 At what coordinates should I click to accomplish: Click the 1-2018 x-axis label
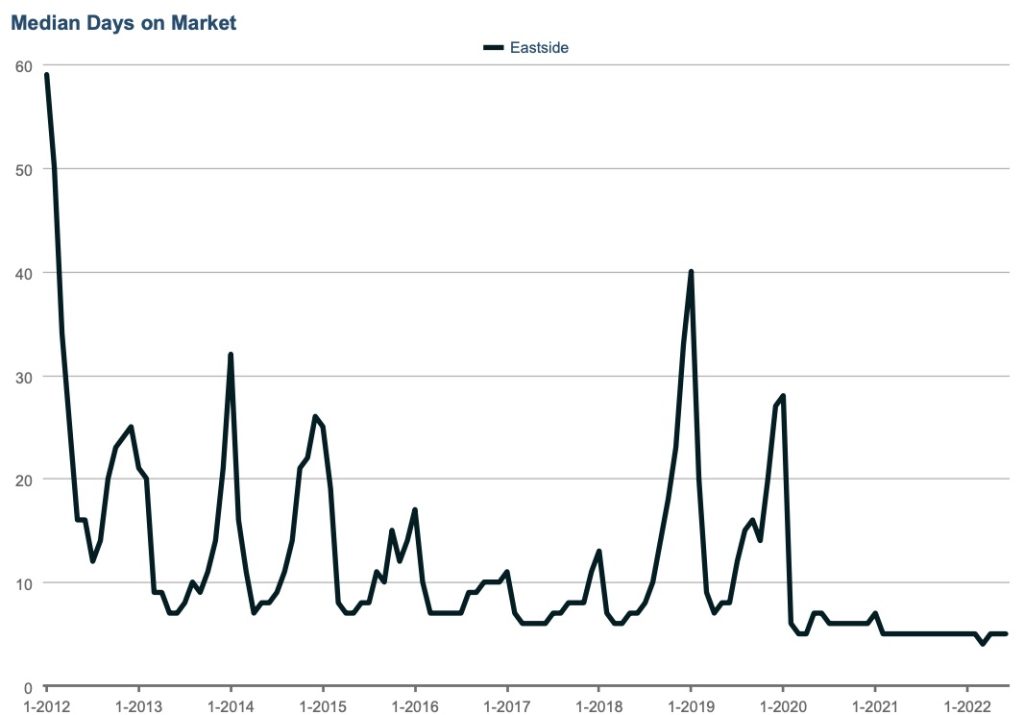tap(598, 704)
